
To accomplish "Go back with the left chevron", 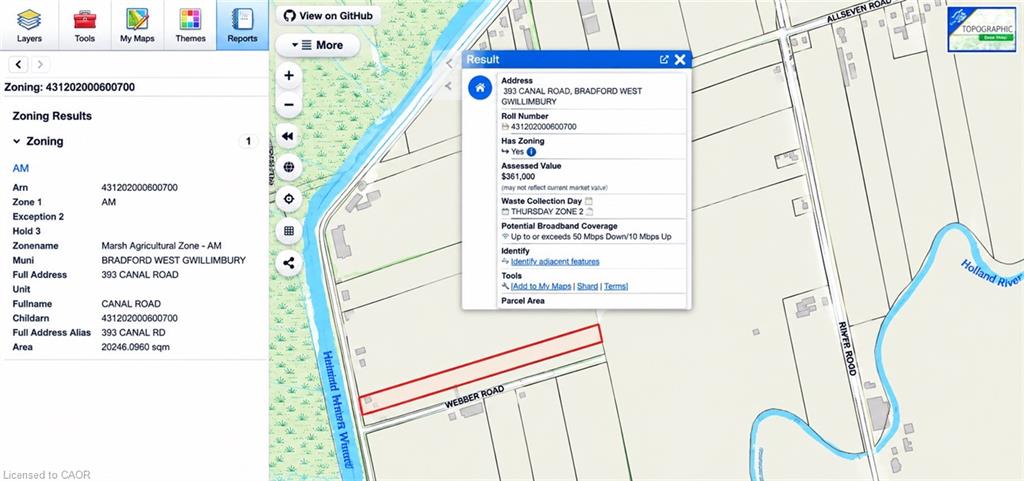I will point(18,64).
